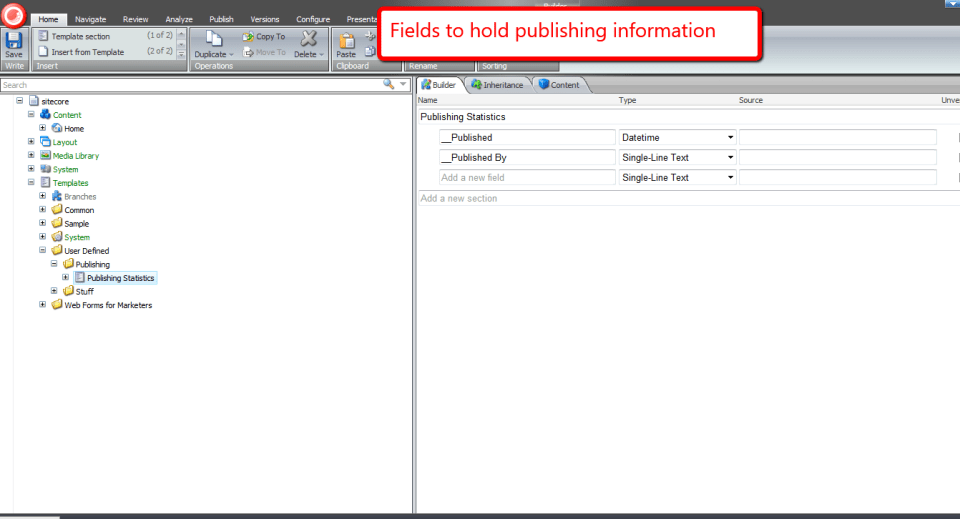Screen dimensions: 960x519
Task: Click the top-level System node icon
Action: pos(45,169)
